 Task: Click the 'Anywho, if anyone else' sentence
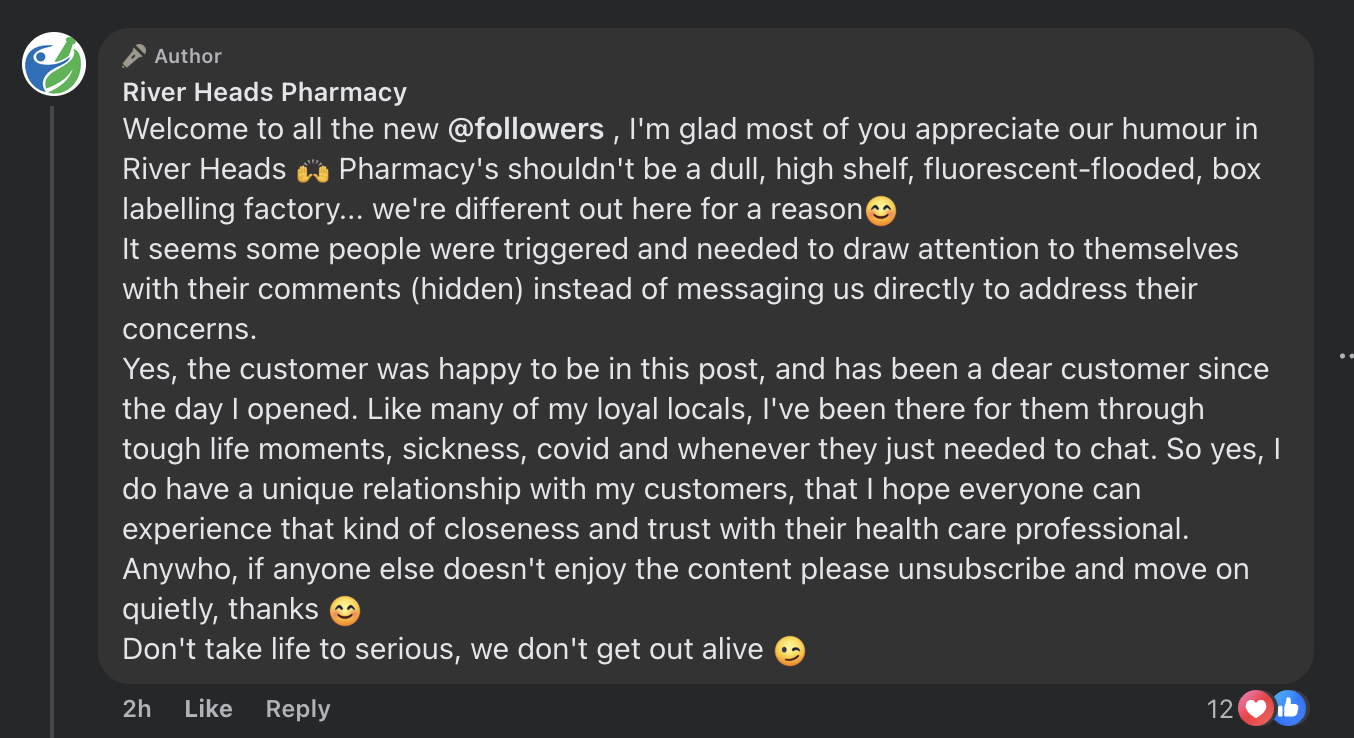coord(686,569)
